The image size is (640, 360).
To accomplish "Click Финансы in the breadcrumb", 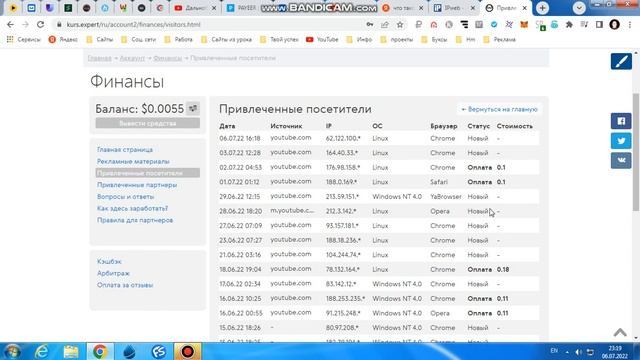I will pyautogui.click(x=167, y=58).
